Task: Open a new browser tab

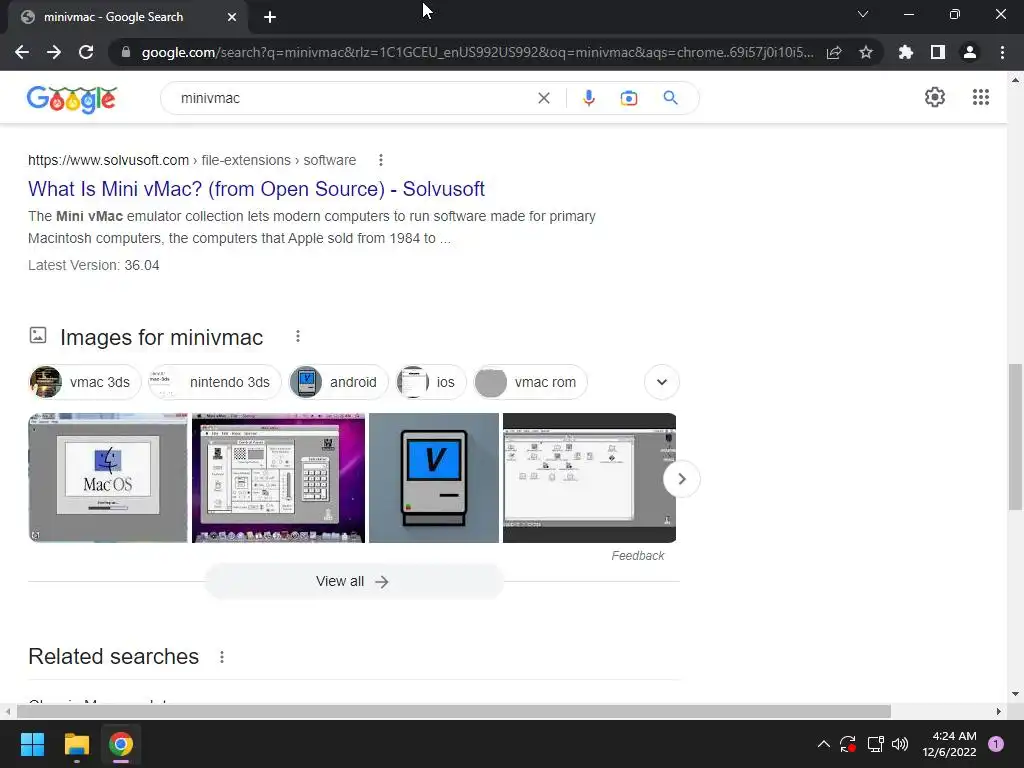Action: [270, 17]
